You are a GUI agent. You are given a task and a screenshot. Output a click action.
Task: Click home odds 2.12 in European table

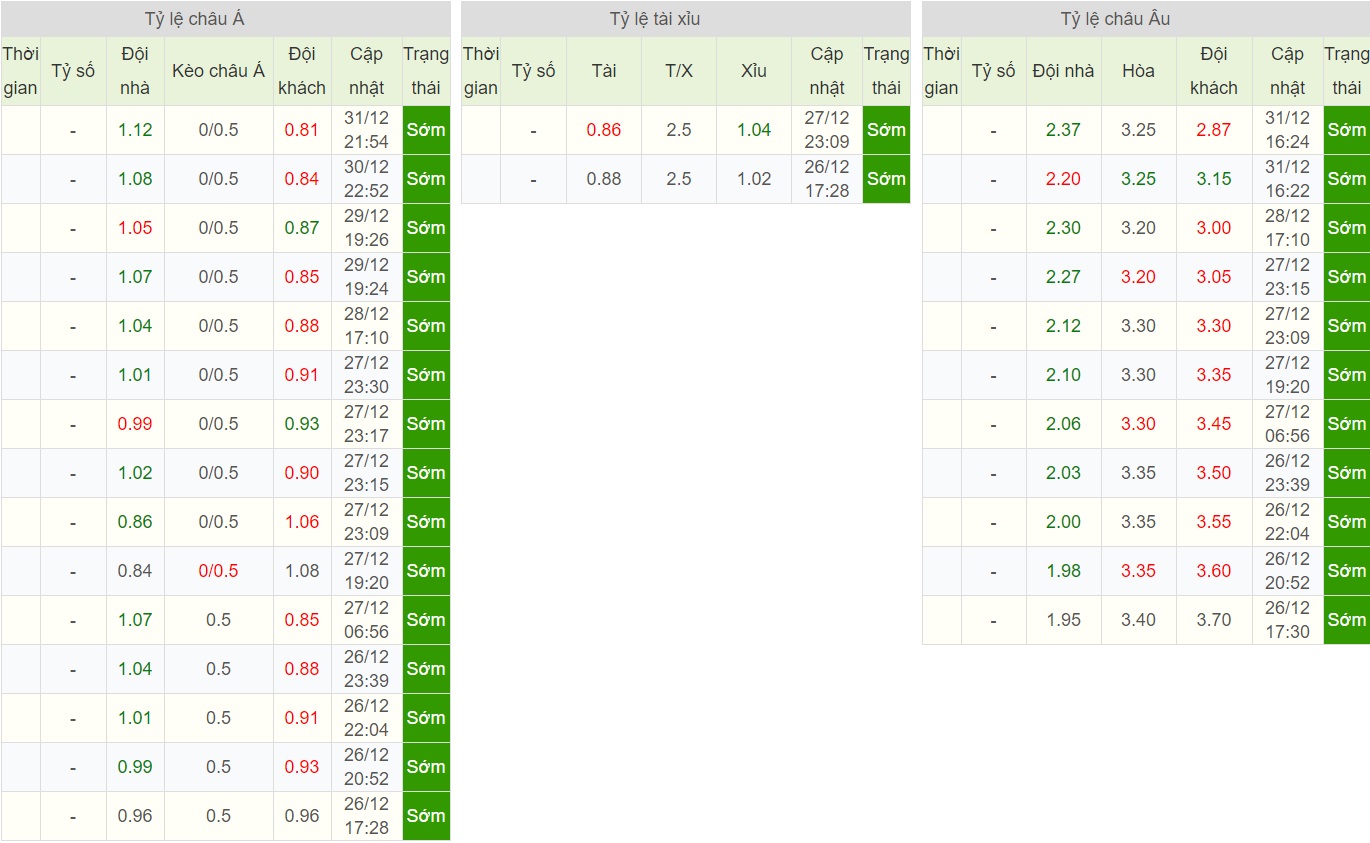[1063, 326]
